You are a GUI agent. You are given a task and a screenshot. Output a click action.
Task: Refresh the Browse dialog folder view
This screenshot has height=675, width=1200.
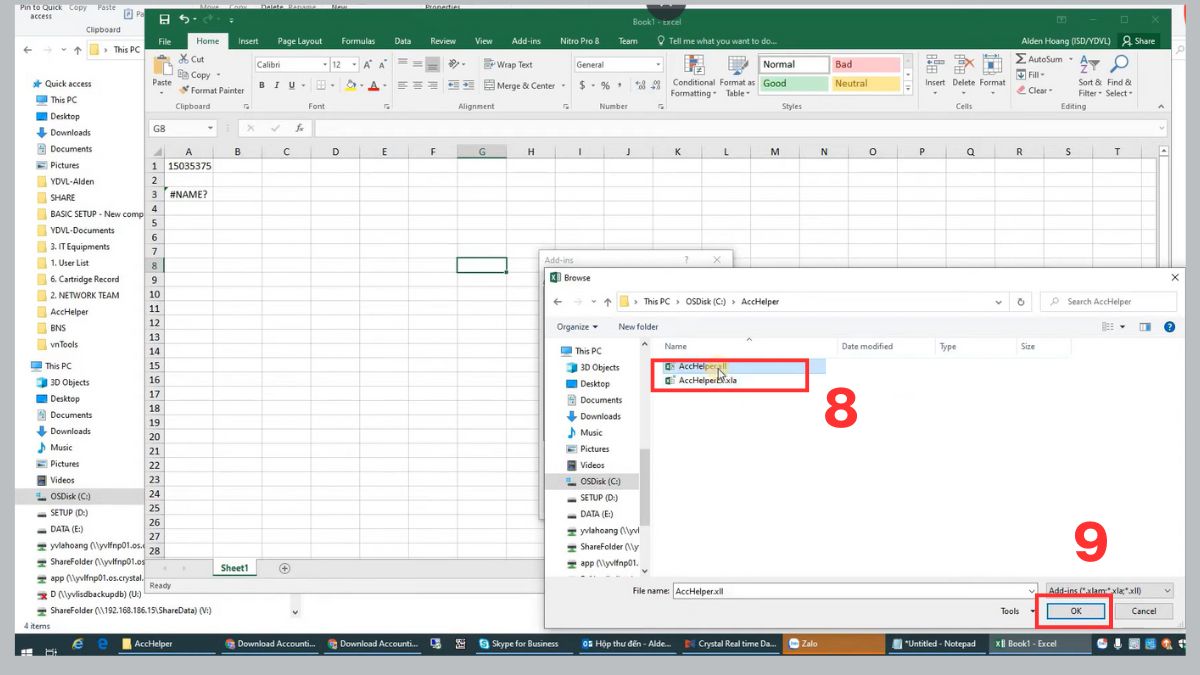click(x=1021, y=301)
